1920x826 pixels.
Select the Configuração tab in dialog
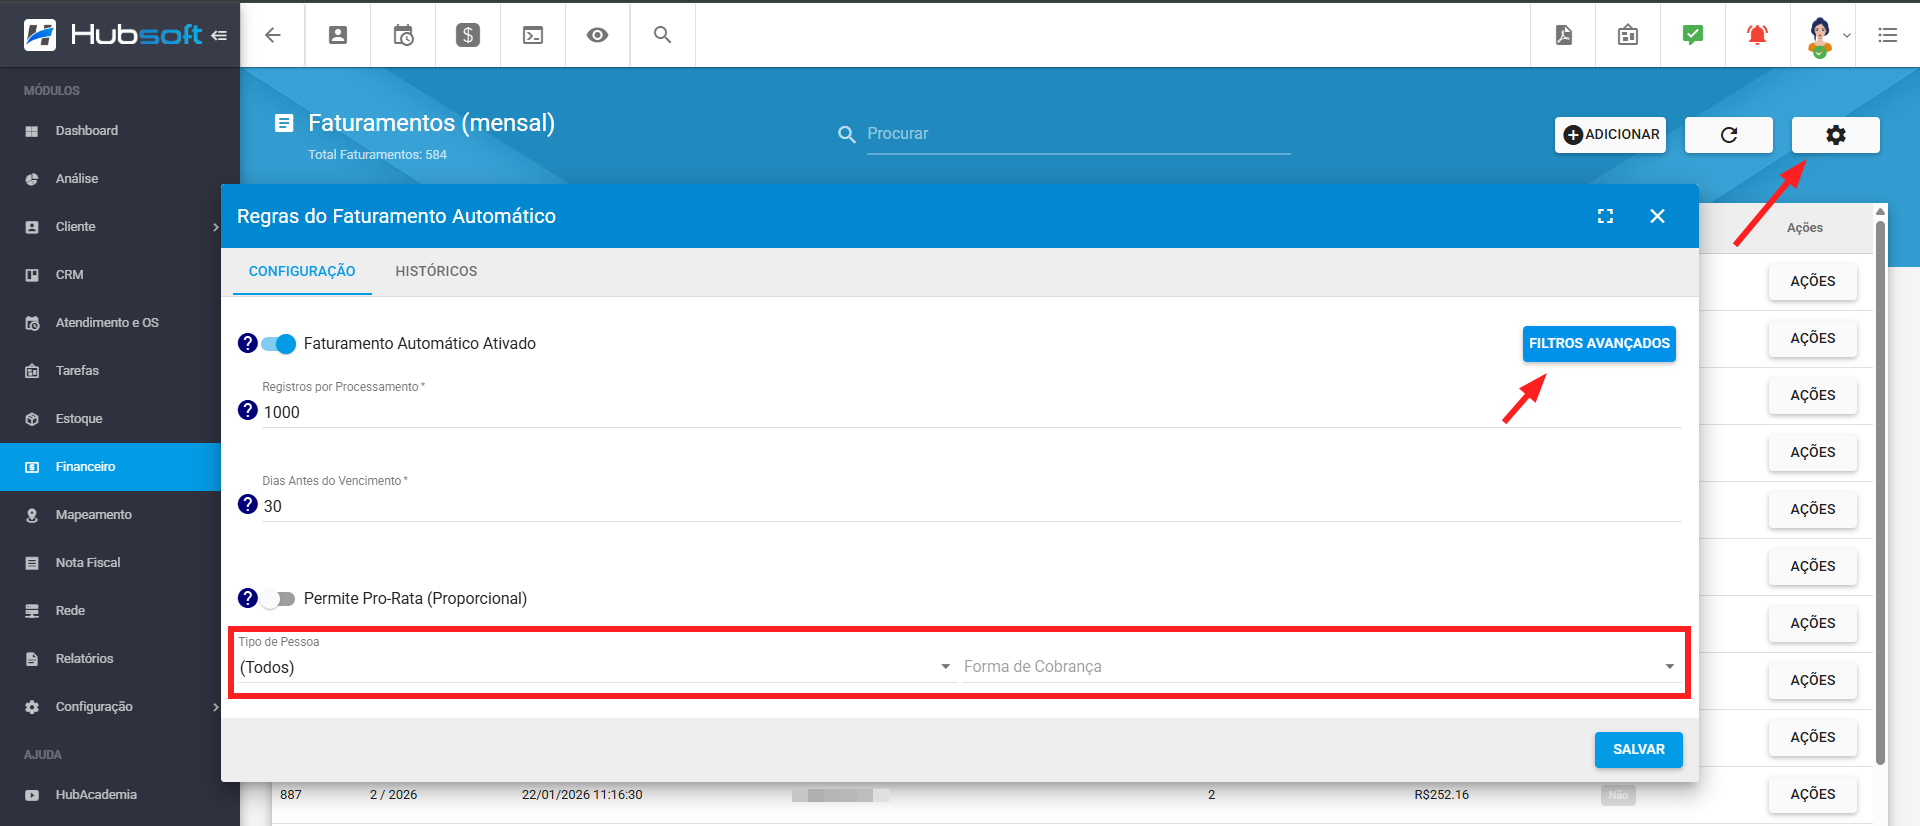click(302, 271)
